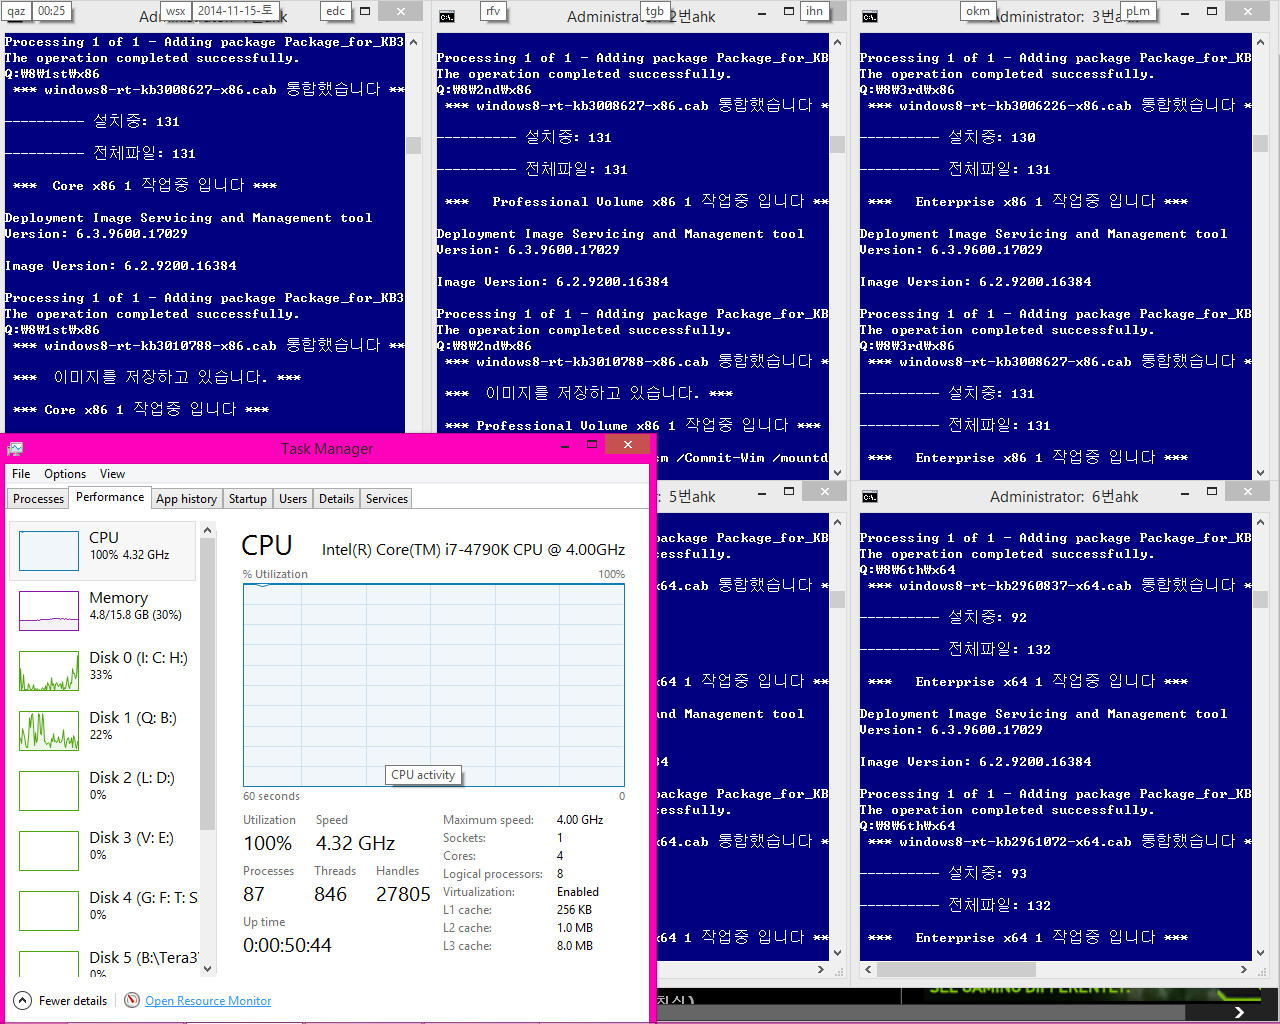This screenshot has height=1024, width=1280.
Task: Open Resource Monitor link
Action: click(x=208, y=1000)
